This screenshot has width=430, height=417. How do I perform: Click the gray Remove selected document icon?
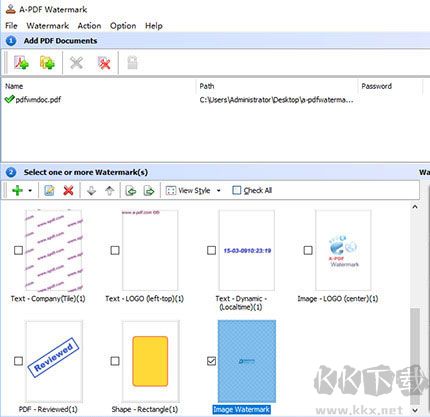(77, 63)
